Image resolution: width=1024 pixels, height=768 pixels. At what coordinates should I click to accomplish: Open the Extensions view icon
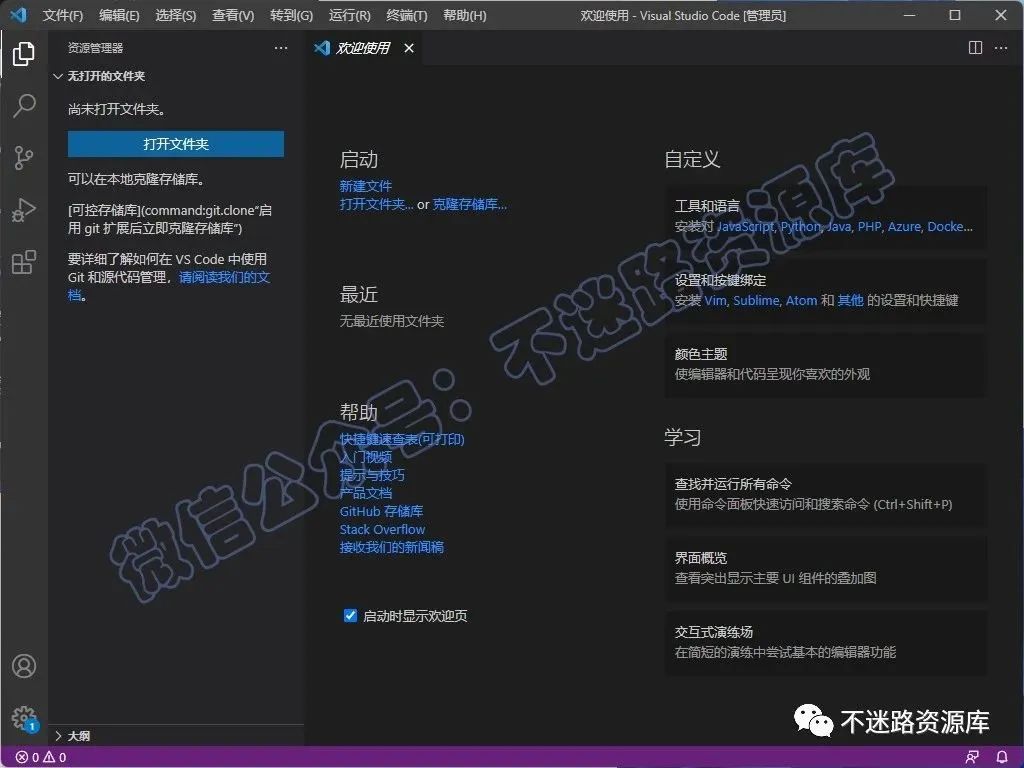[24, 262]
